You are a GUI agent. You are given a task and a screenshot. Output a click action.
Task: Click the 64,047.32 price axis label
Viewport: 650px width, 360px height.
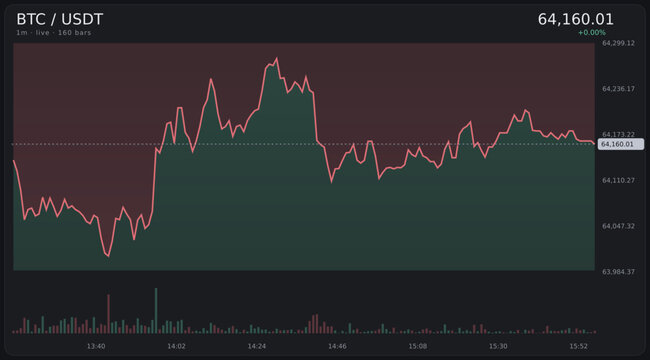[618, 226]
